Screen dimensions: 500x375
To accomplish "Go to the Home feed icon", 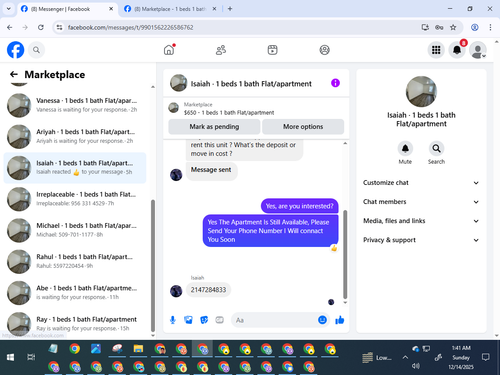I will click(169, 50).
